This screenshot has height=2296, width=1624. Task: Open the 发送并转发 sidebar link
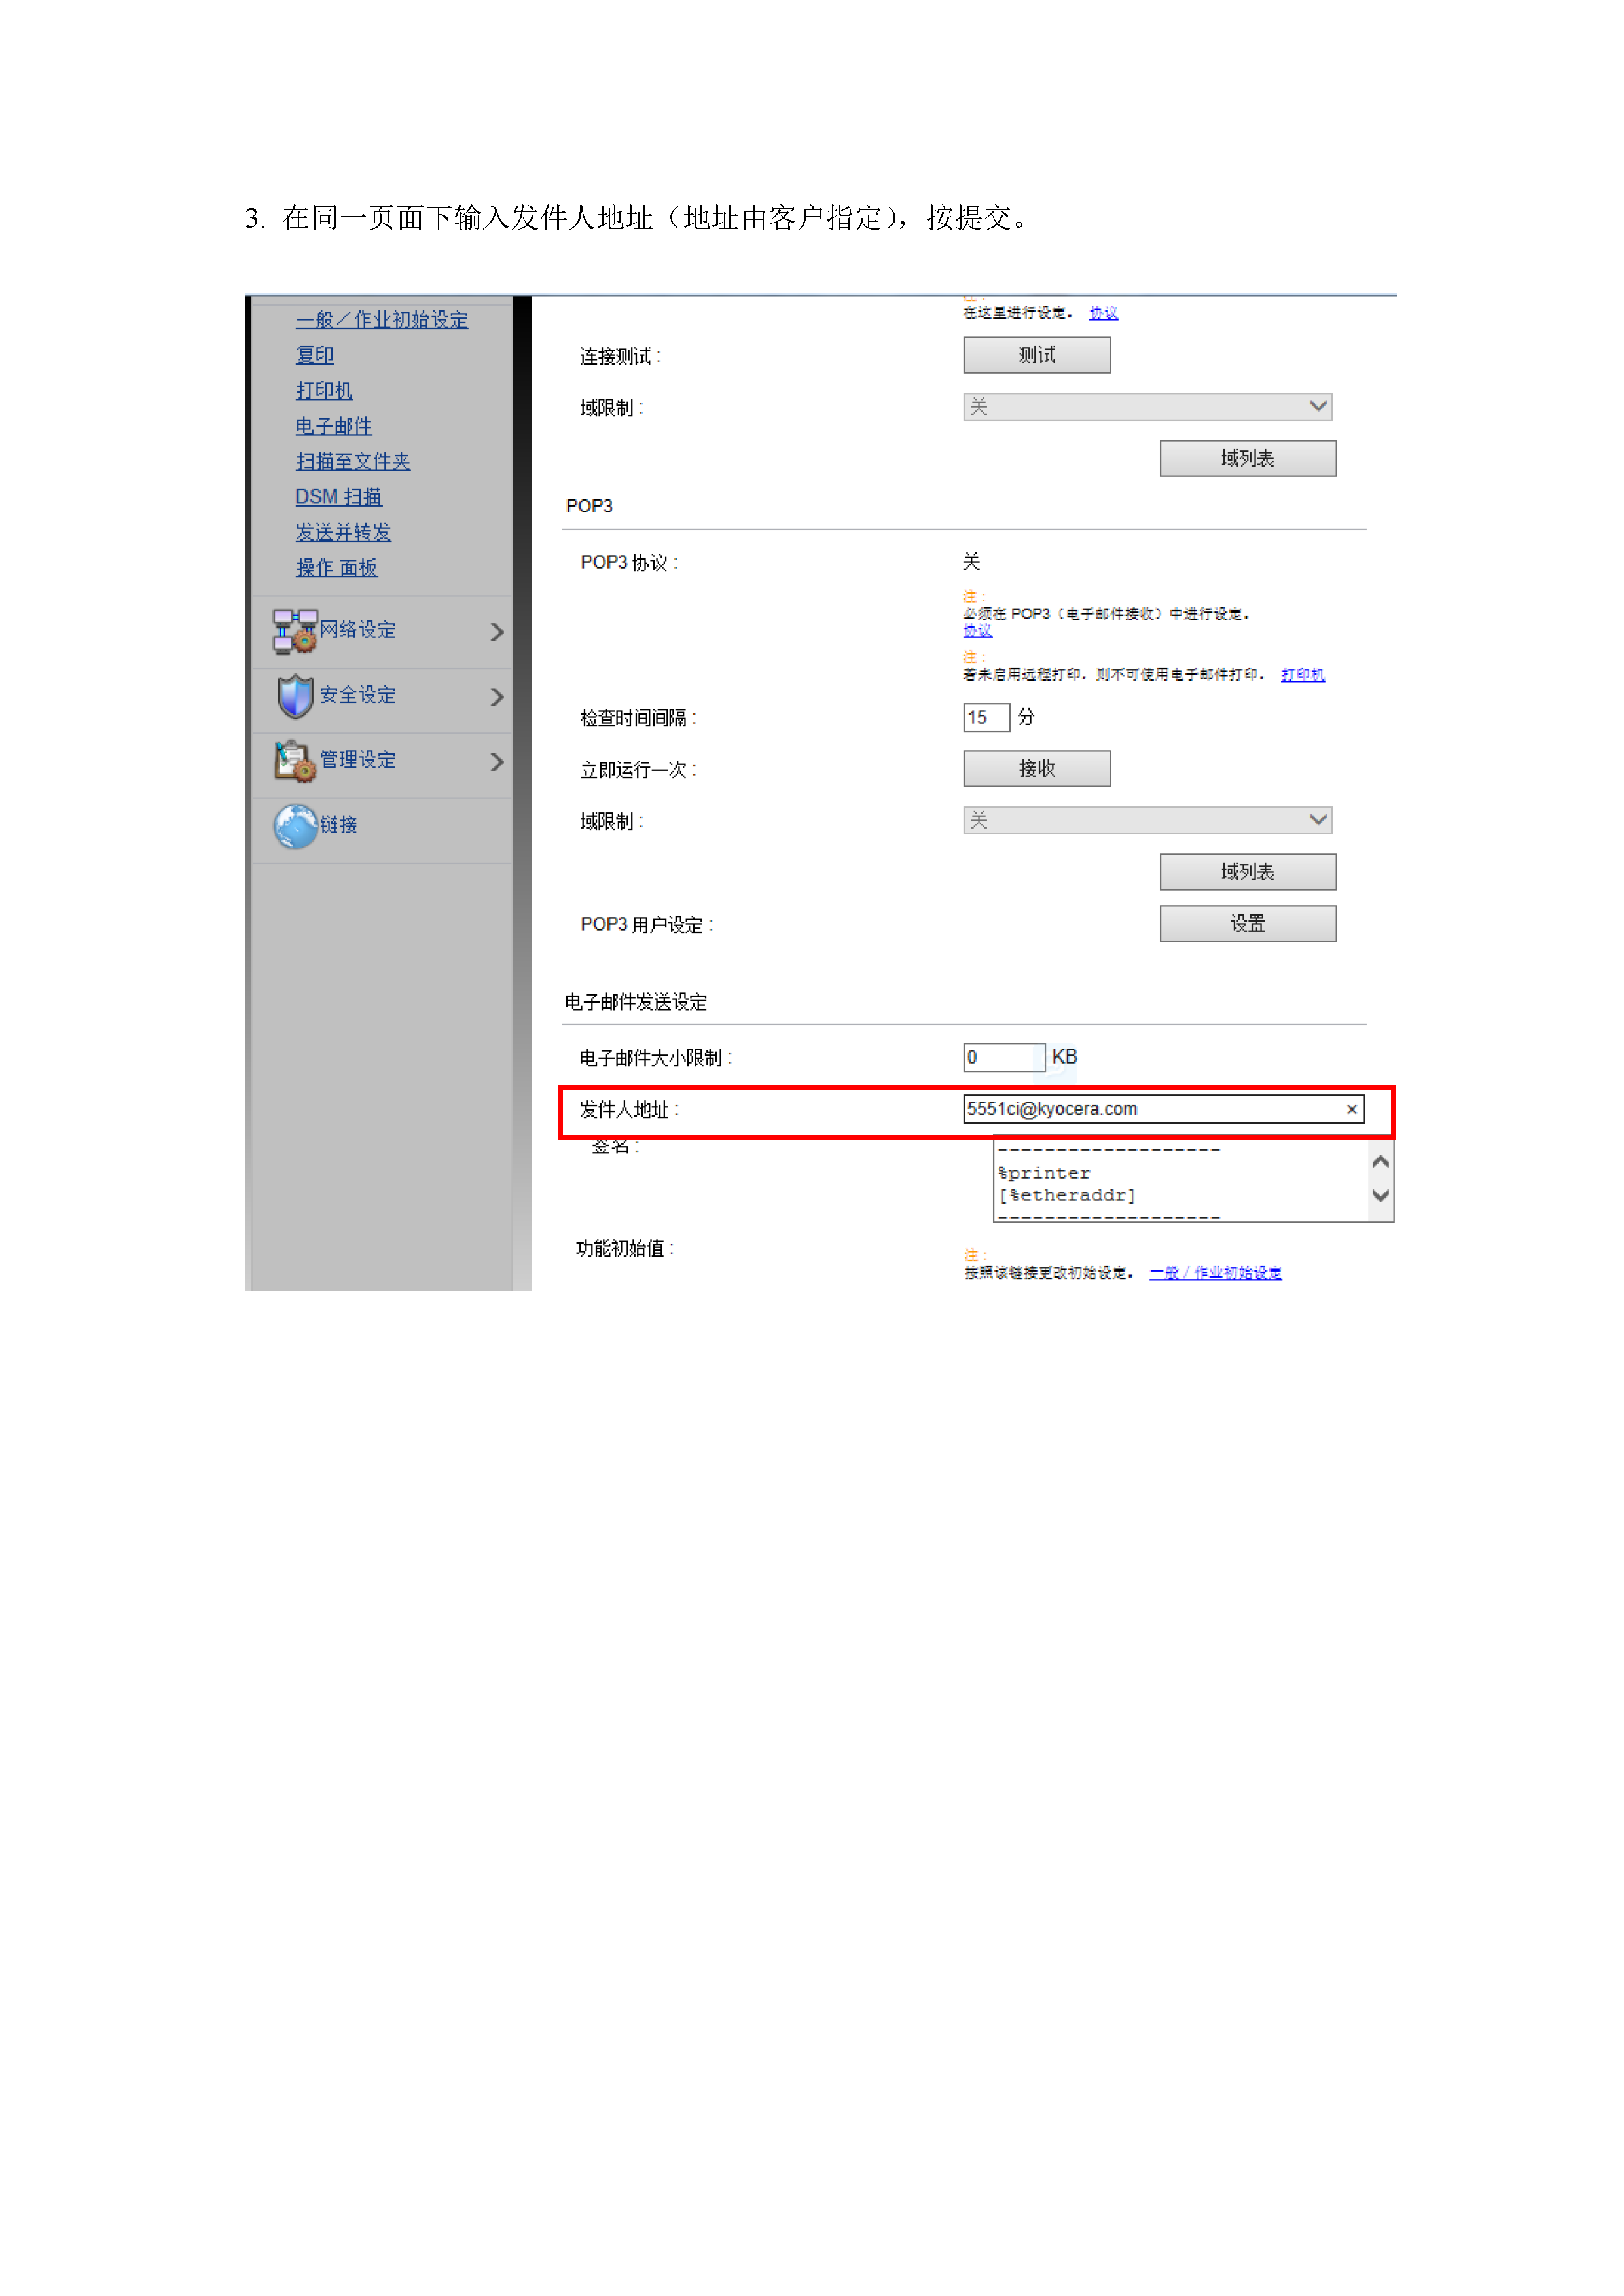[x=343, y=532]
